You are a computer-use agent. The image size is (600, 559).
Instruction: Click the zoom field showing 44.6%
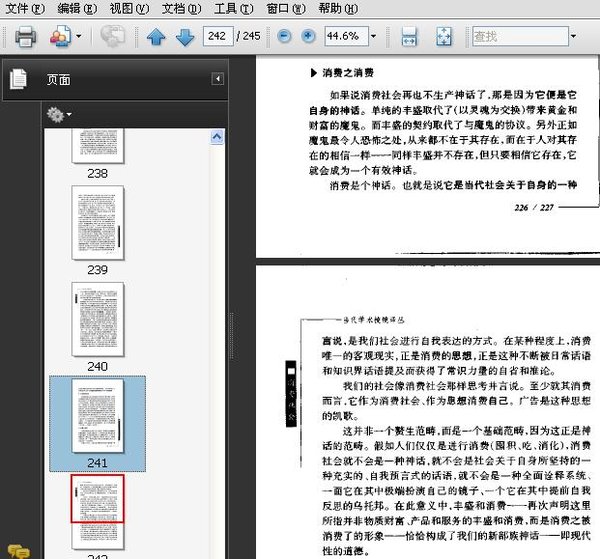(x=346, y=36)
